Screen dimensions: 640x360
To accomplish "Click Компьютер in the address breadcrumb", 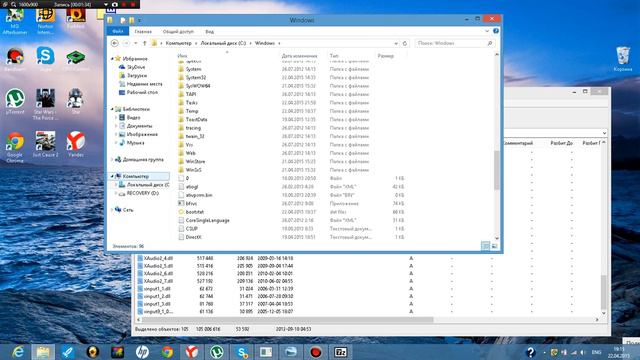I will pos(179,43).
